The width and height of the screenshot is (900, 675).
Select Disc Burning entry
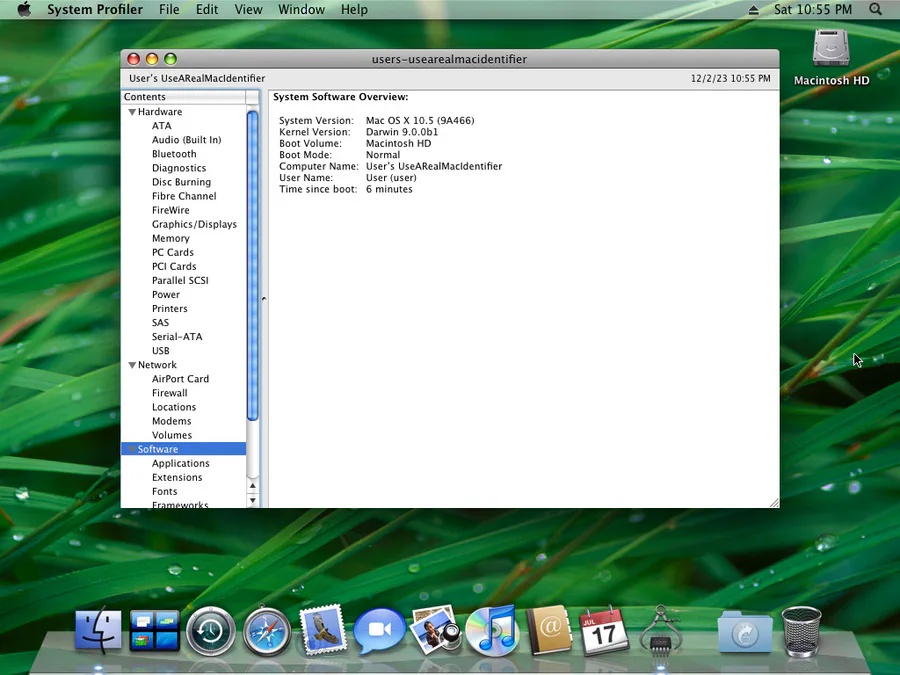coord(181,182)
